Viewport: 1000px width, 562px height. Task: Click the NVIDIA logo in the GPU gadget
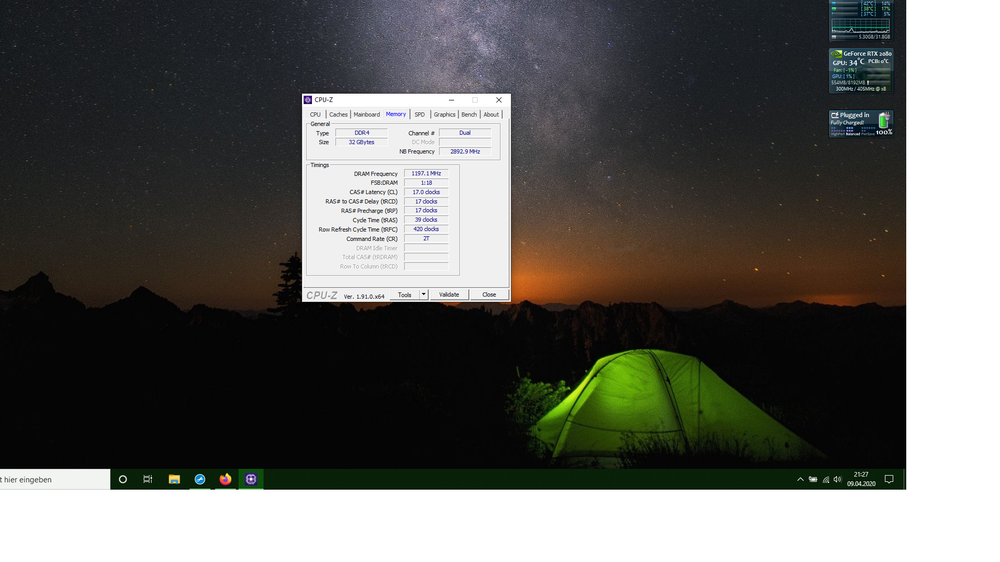point(837,54)
